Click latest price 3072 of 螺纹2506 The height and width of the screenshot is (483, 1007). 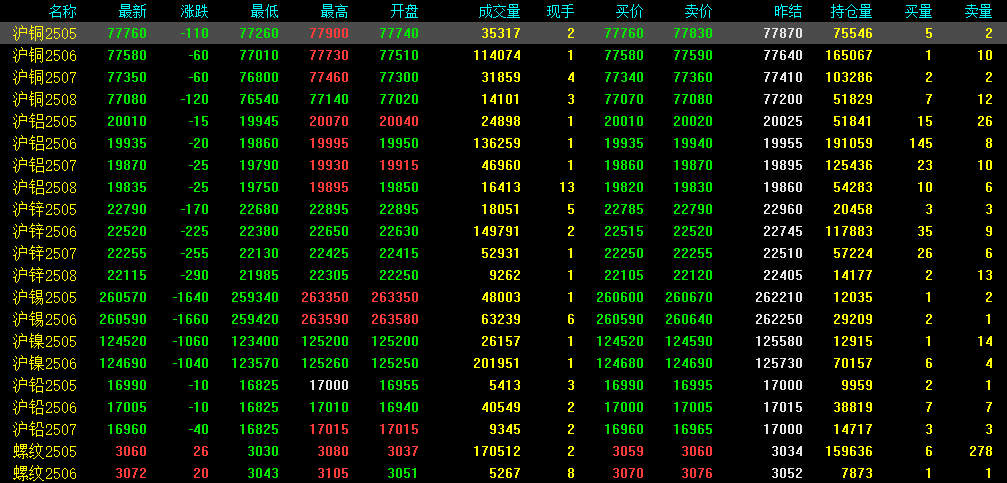point(132,474)
